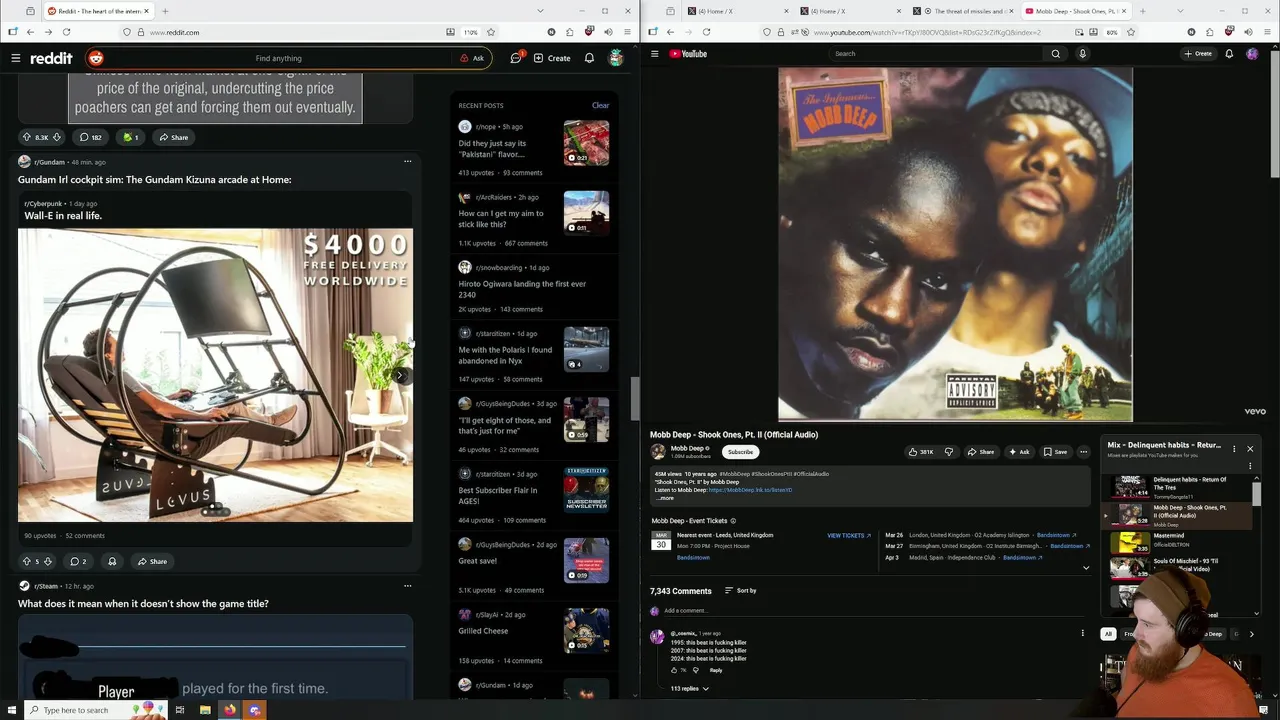Open the r/Gundam subreddit link

[x=49, y=162]
